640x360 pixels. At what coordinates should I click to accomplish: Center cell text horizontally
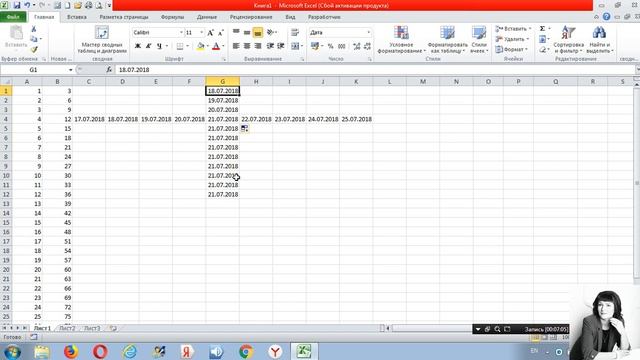pyautogui.click(x=247, y=46)
